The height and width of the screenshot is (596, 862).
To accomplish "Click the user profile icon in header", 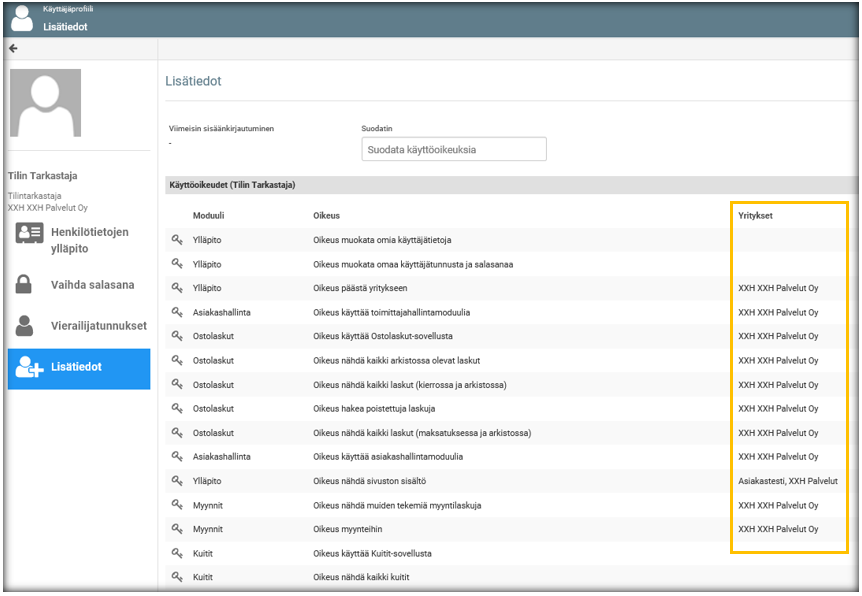I will coord(22,19).
